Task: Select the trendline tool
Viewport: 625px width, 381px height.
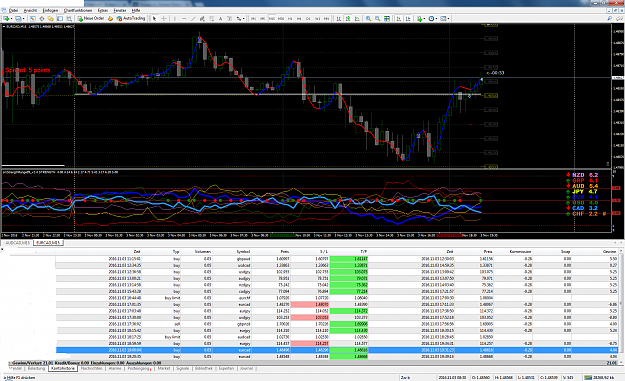Action: (x=193, y=18)
